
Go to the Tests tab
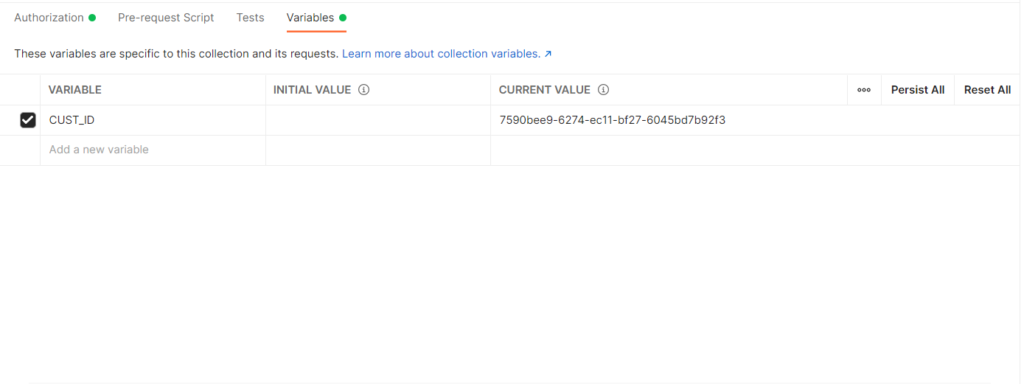[250, 18]
